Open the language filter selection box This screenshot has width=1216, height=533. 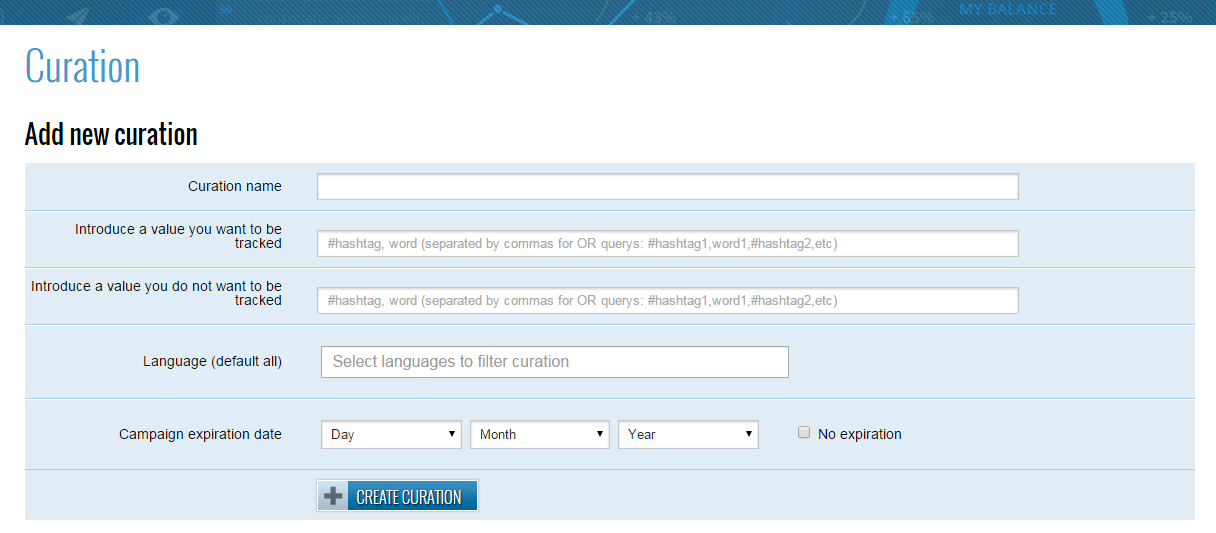pos(554,362)
